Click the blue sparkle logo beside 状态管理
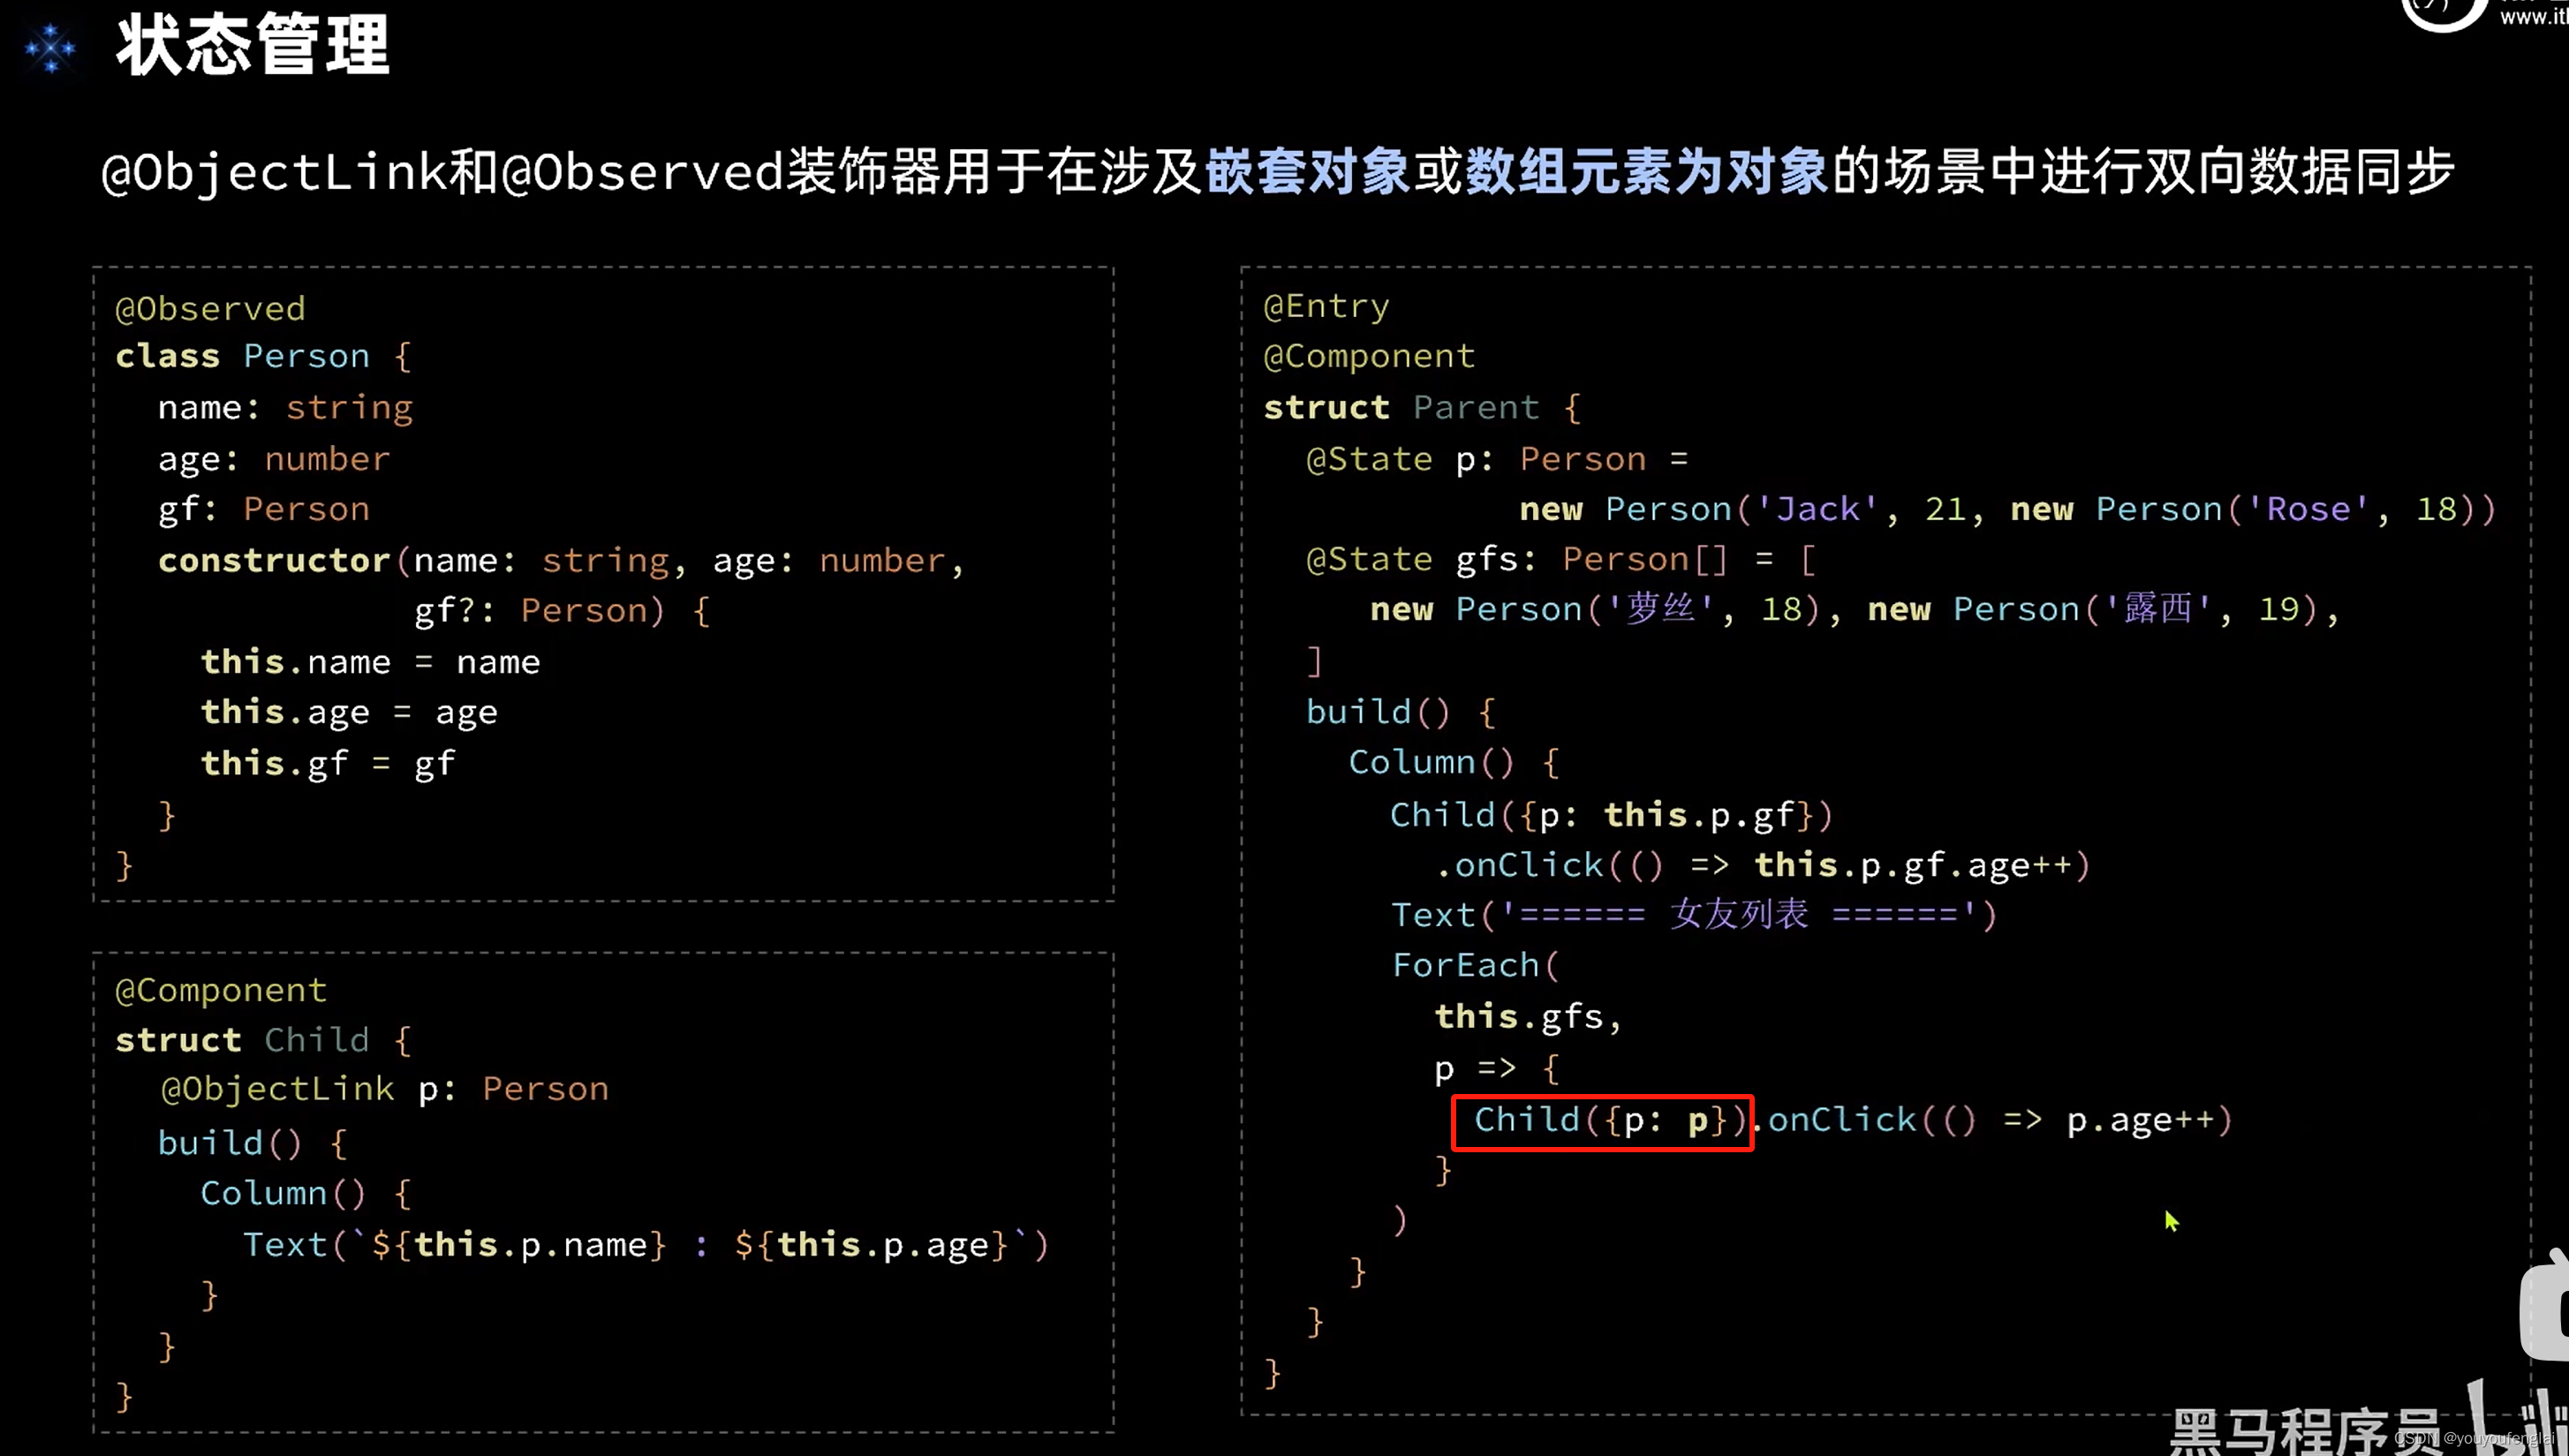 [x=50, y=49]
